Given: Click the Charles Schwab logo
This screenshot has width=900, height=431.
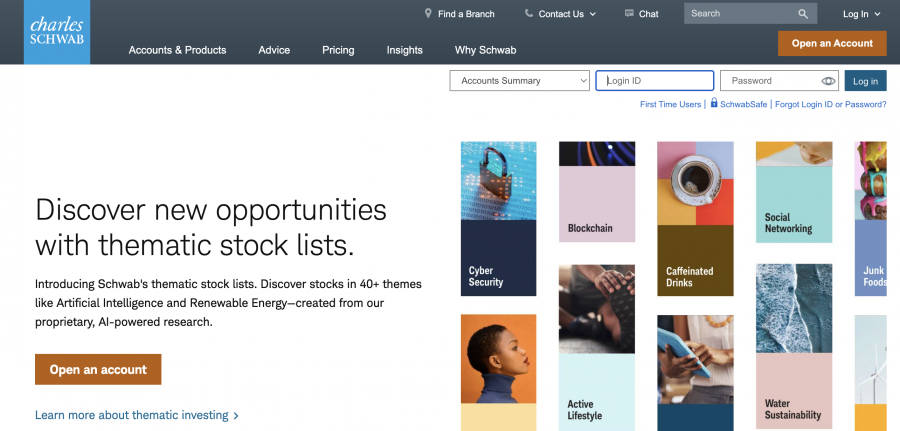Looking at the screenshot, I should 56,32.
